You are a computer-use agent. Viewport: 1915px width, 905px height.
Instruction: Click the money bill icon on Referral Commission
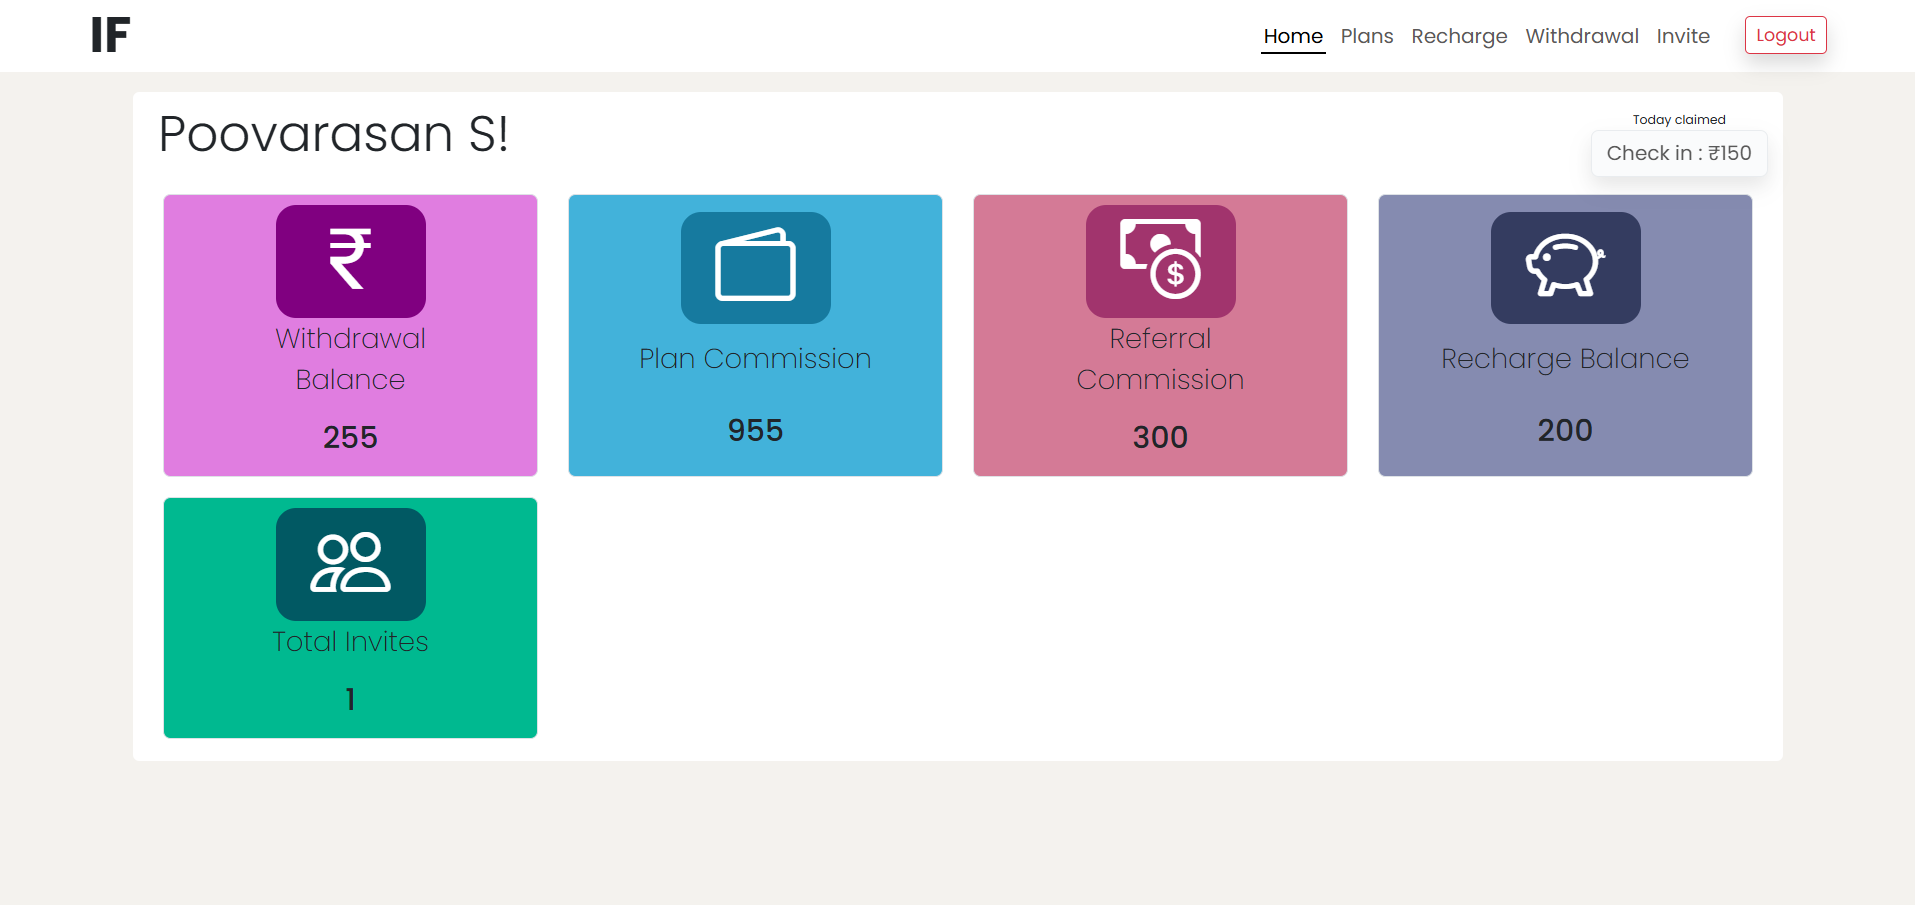[x=1160, y=261]
